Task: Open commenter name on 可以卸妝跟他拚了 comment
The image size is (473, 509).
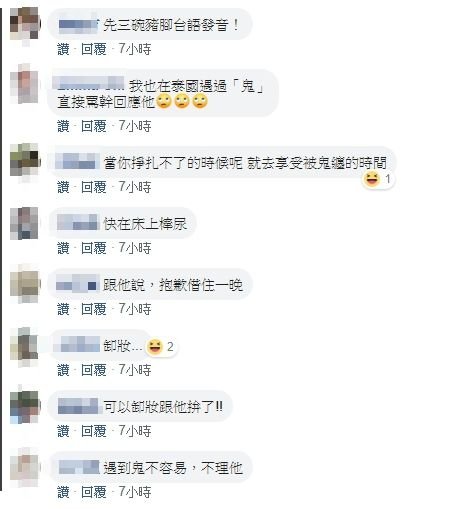Action: click(x=78, y=406)
